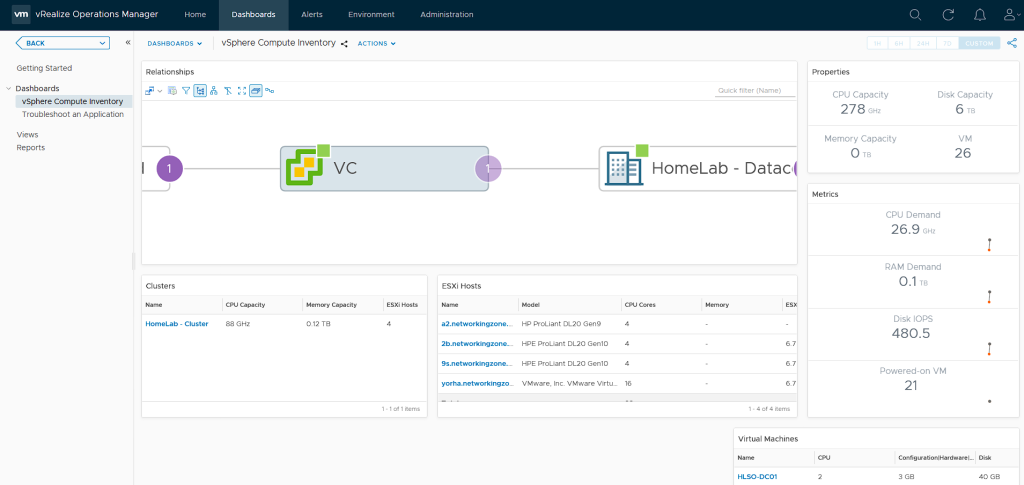Viewport: 1024px width, 485px height.
Task: Click the search magnifier icon in header
Action: point(915,15)
